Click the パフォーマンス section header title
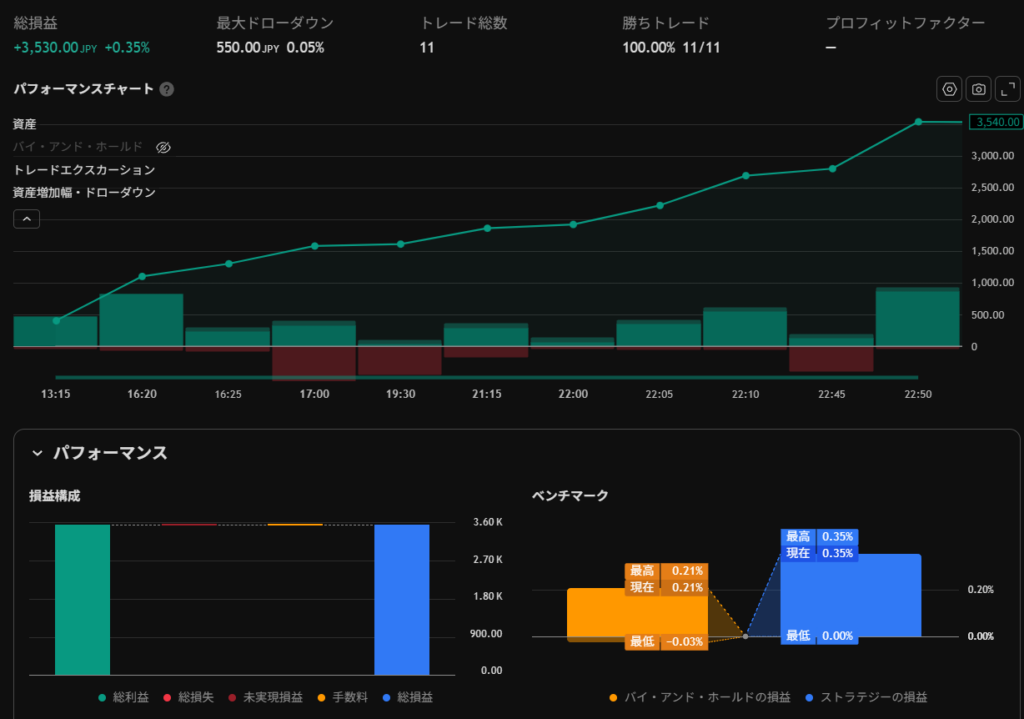Screen dimensions: 1024x719 [x=109, y=453]
